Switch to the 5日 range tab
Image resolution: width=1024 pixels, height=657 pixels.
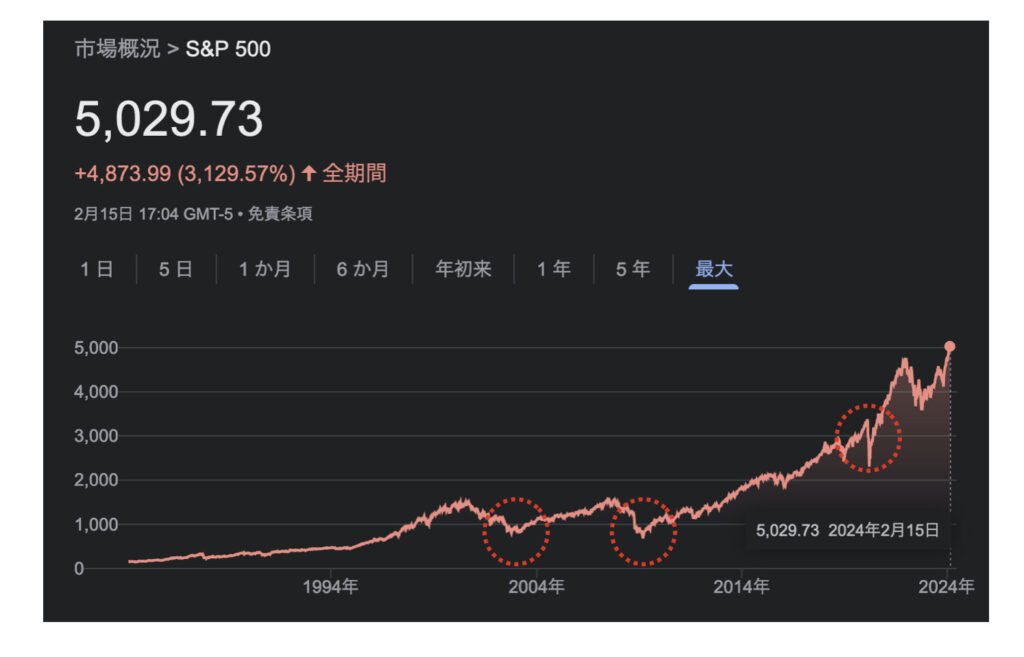coord(176,269)
